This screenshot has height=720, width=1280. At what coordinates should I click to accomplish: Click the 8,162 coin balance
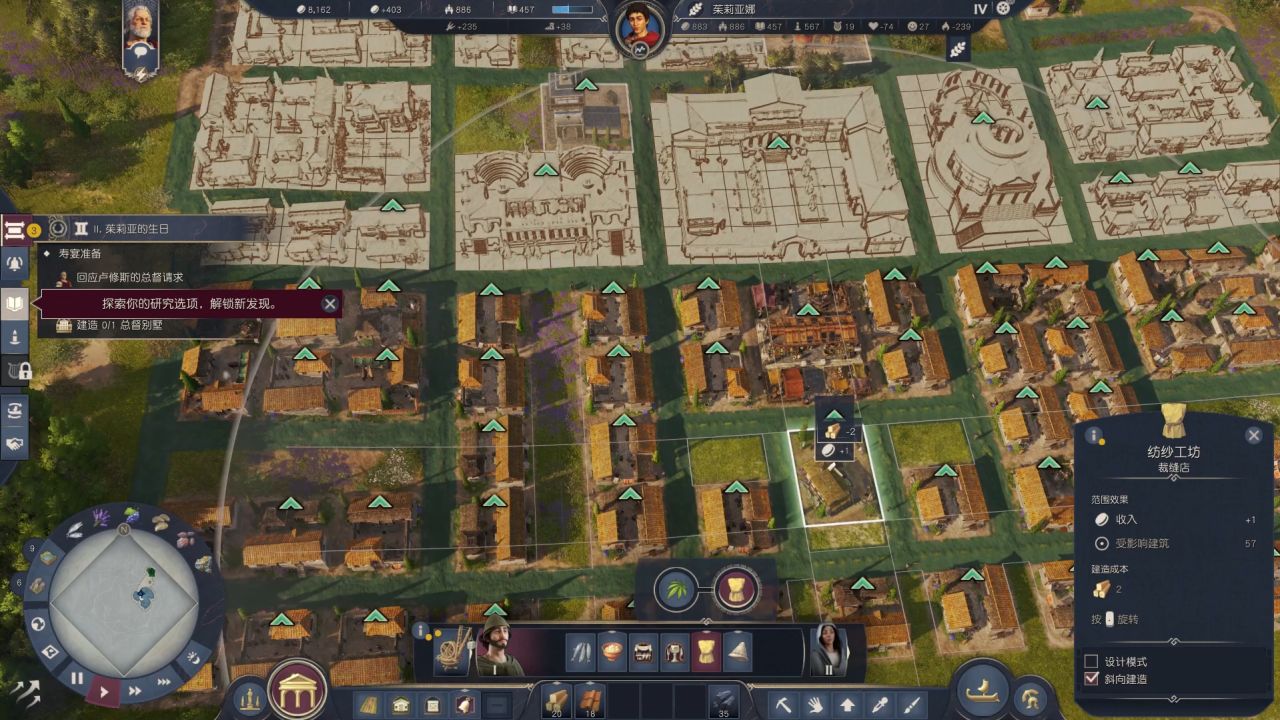313,9
